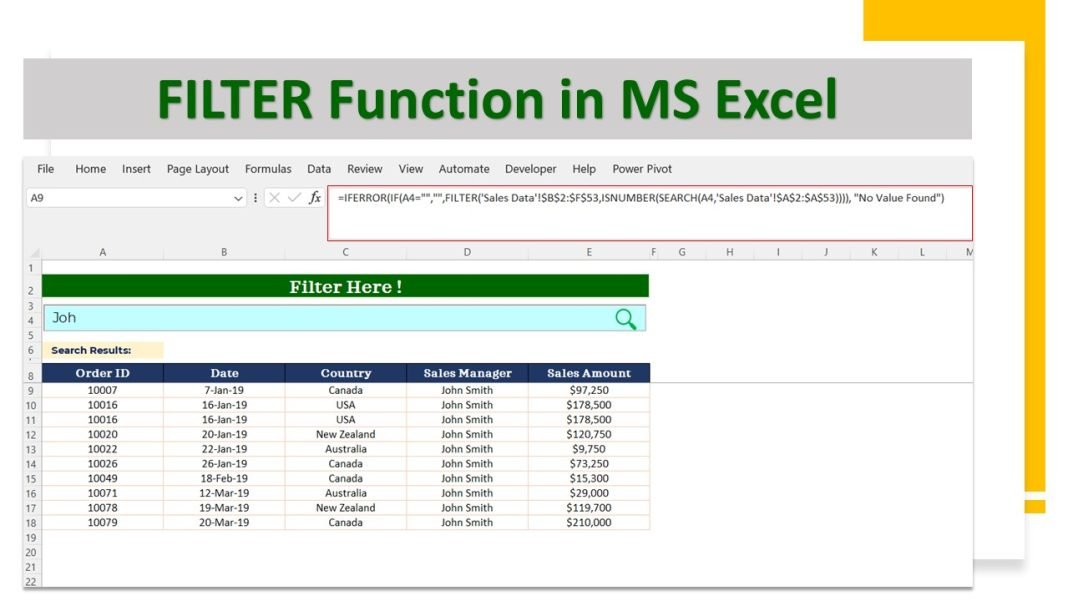The width and height of the screenshot is (1068, 601).
Task: Select the cell with order 10022
Action: pos(103,449)
